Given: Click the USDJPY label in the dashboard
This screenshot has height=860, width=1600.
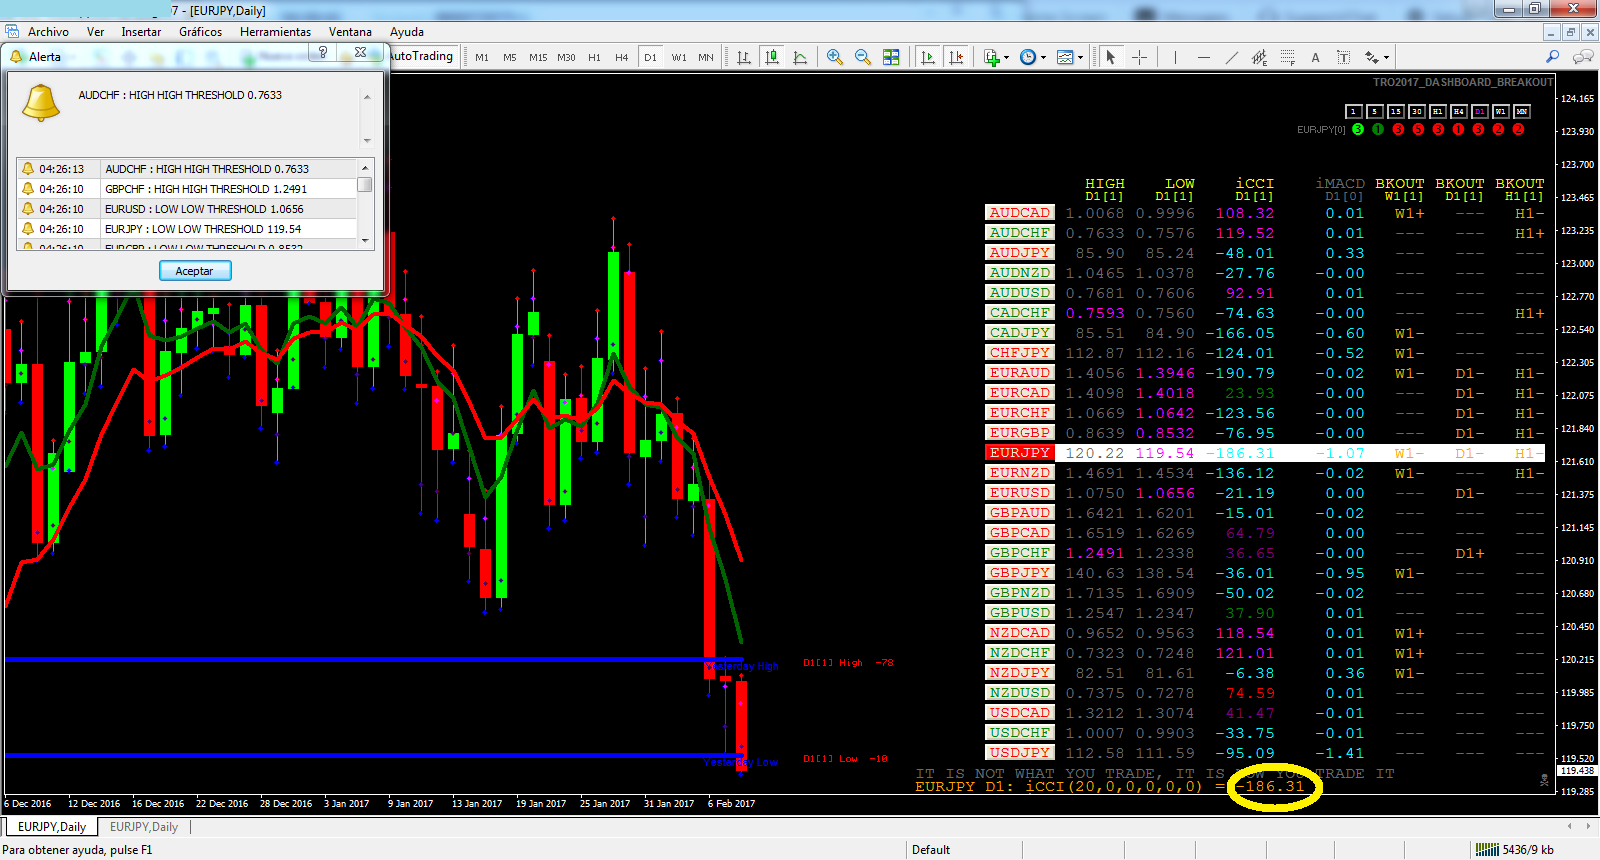Looking at the screenshot, I should 1020,753.
